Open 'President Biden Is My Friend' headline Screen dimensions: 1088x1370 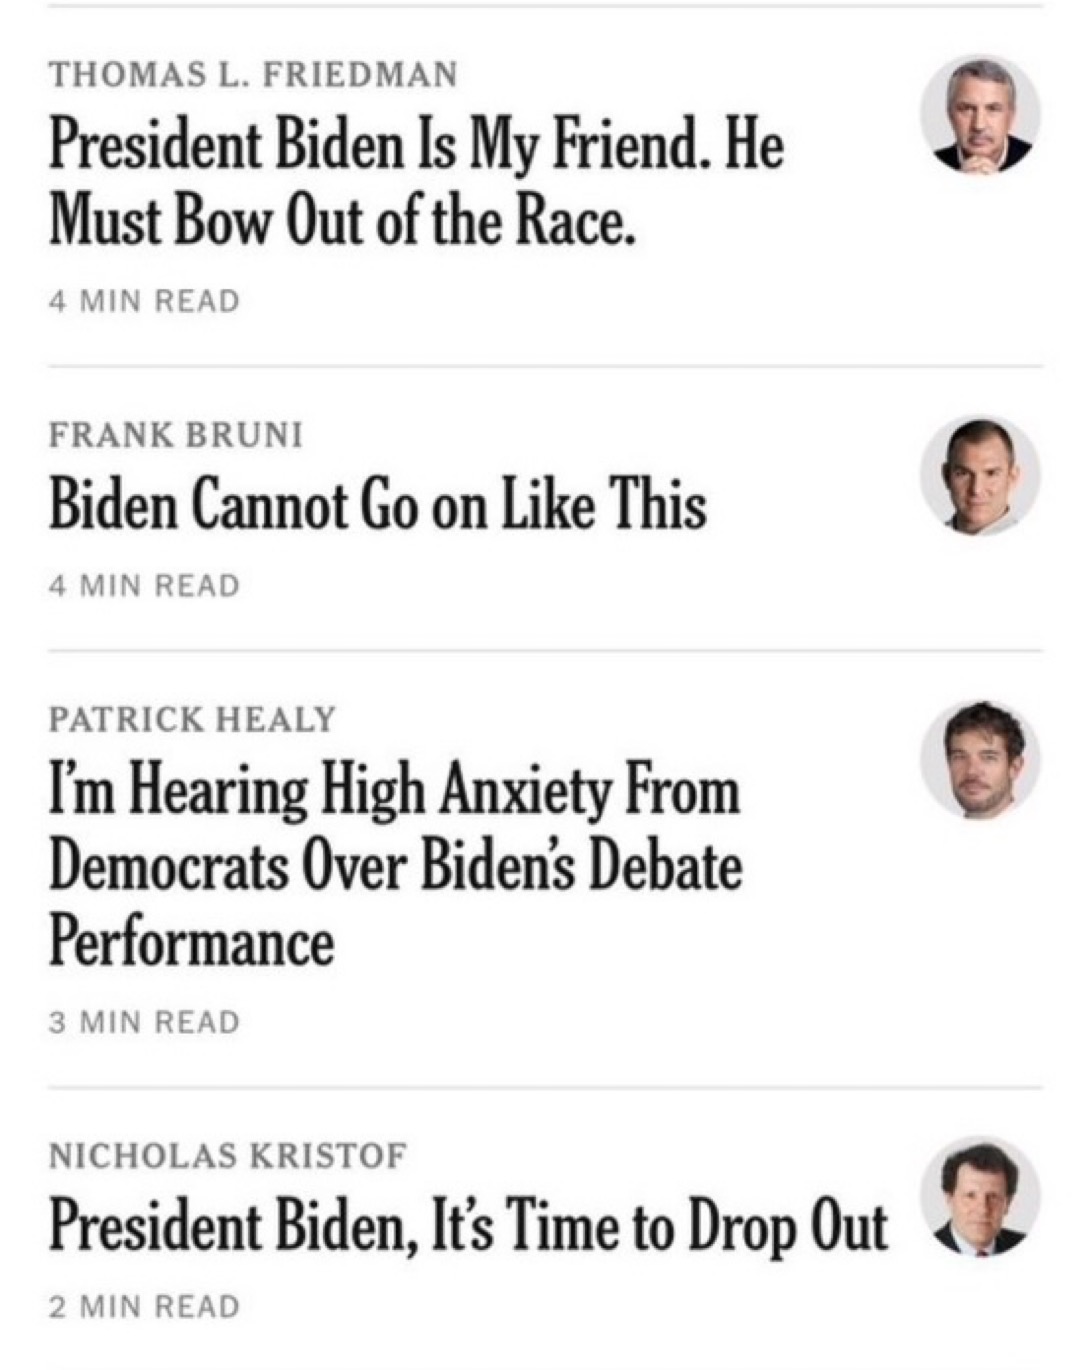(x=416, y=182)
